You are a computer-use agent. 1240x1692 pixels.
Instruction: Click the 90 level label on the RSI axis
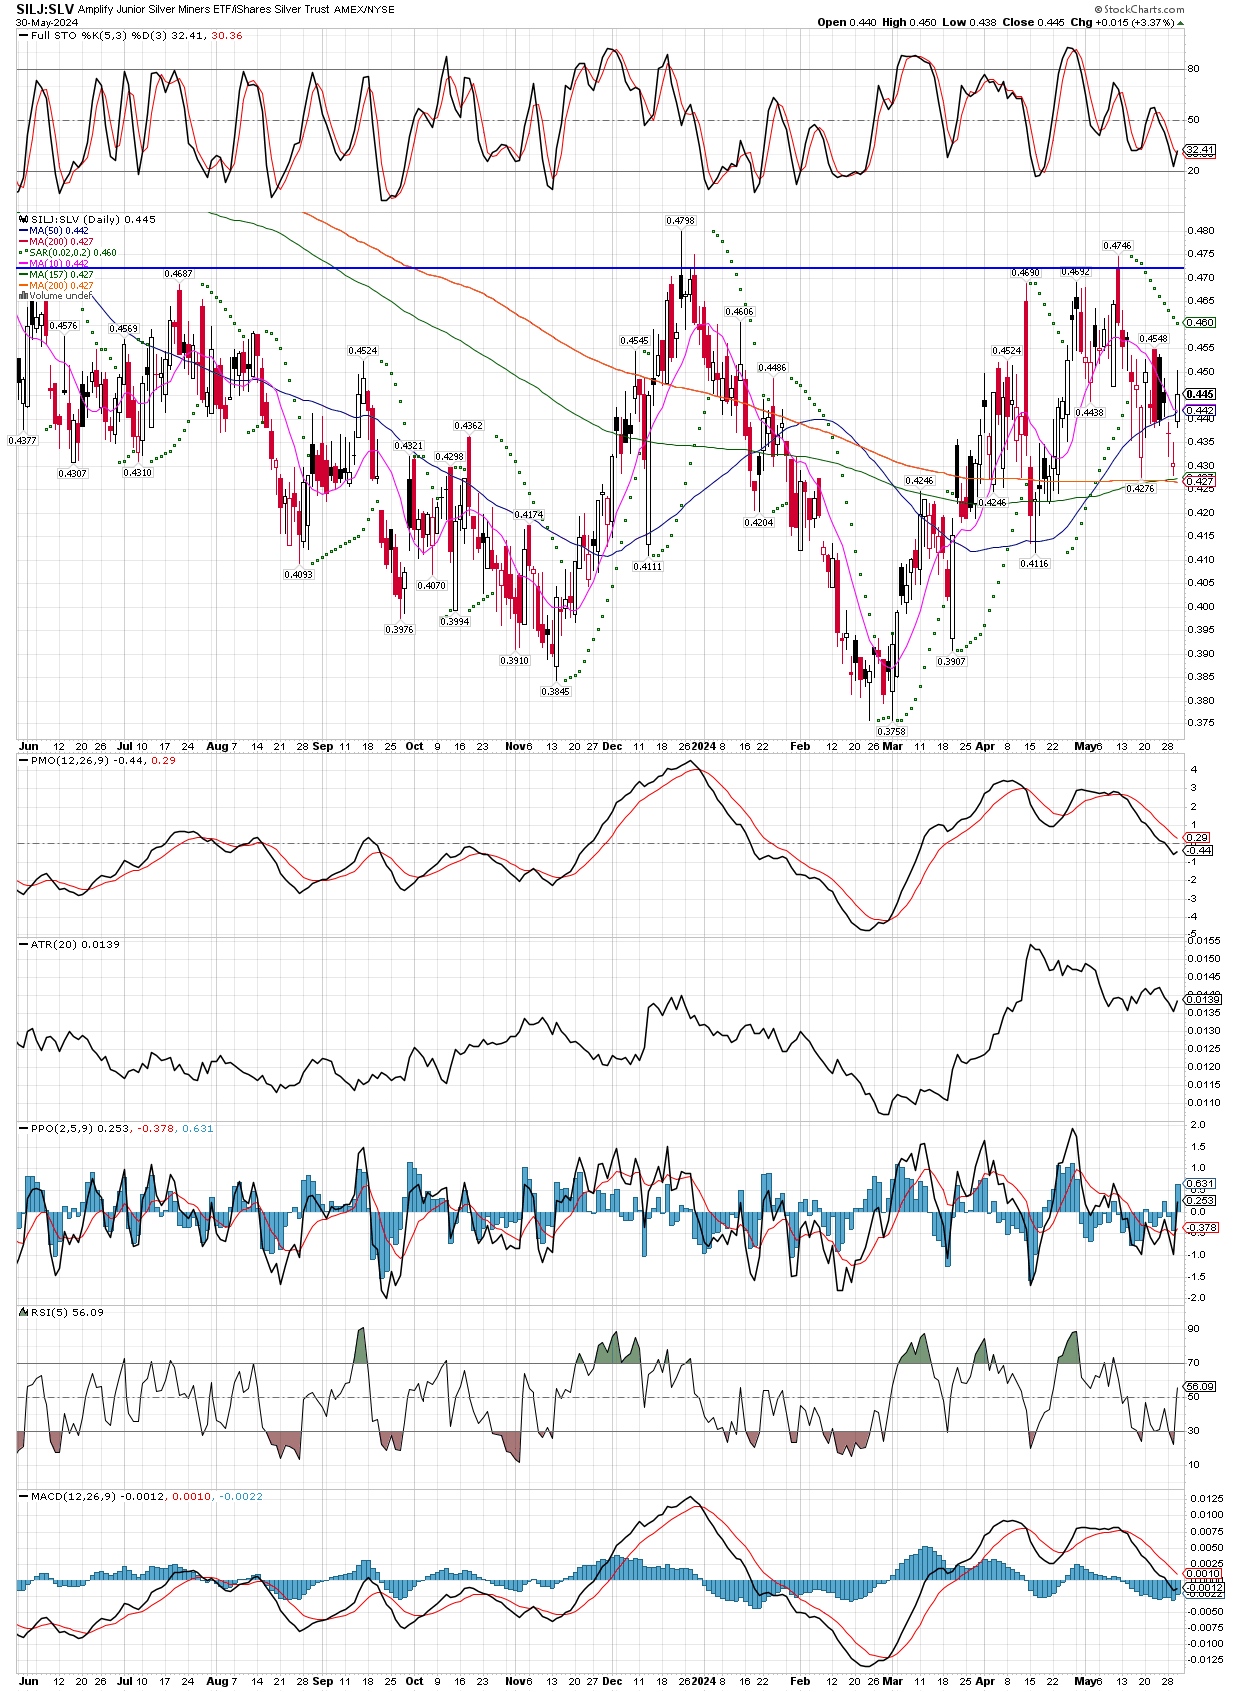point(1193,1329)
